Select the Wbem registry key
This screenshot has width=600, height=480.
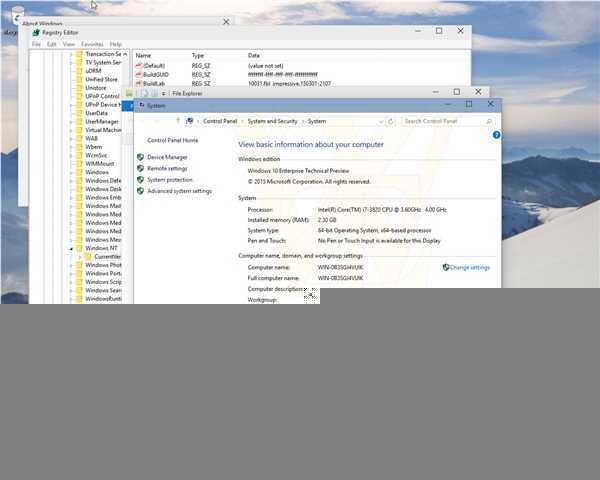pos(94,147)
